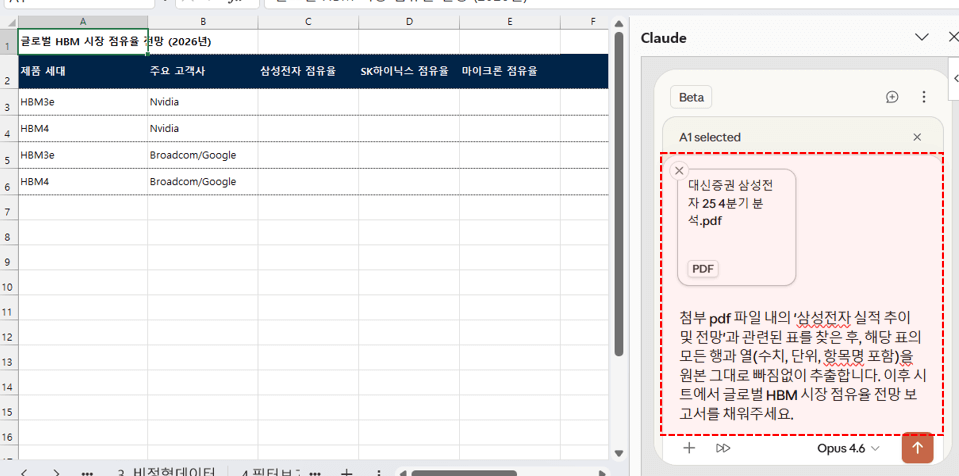Select the 삼성전자 점유율 header cell
959x476 pixels.
click(308, 72)
